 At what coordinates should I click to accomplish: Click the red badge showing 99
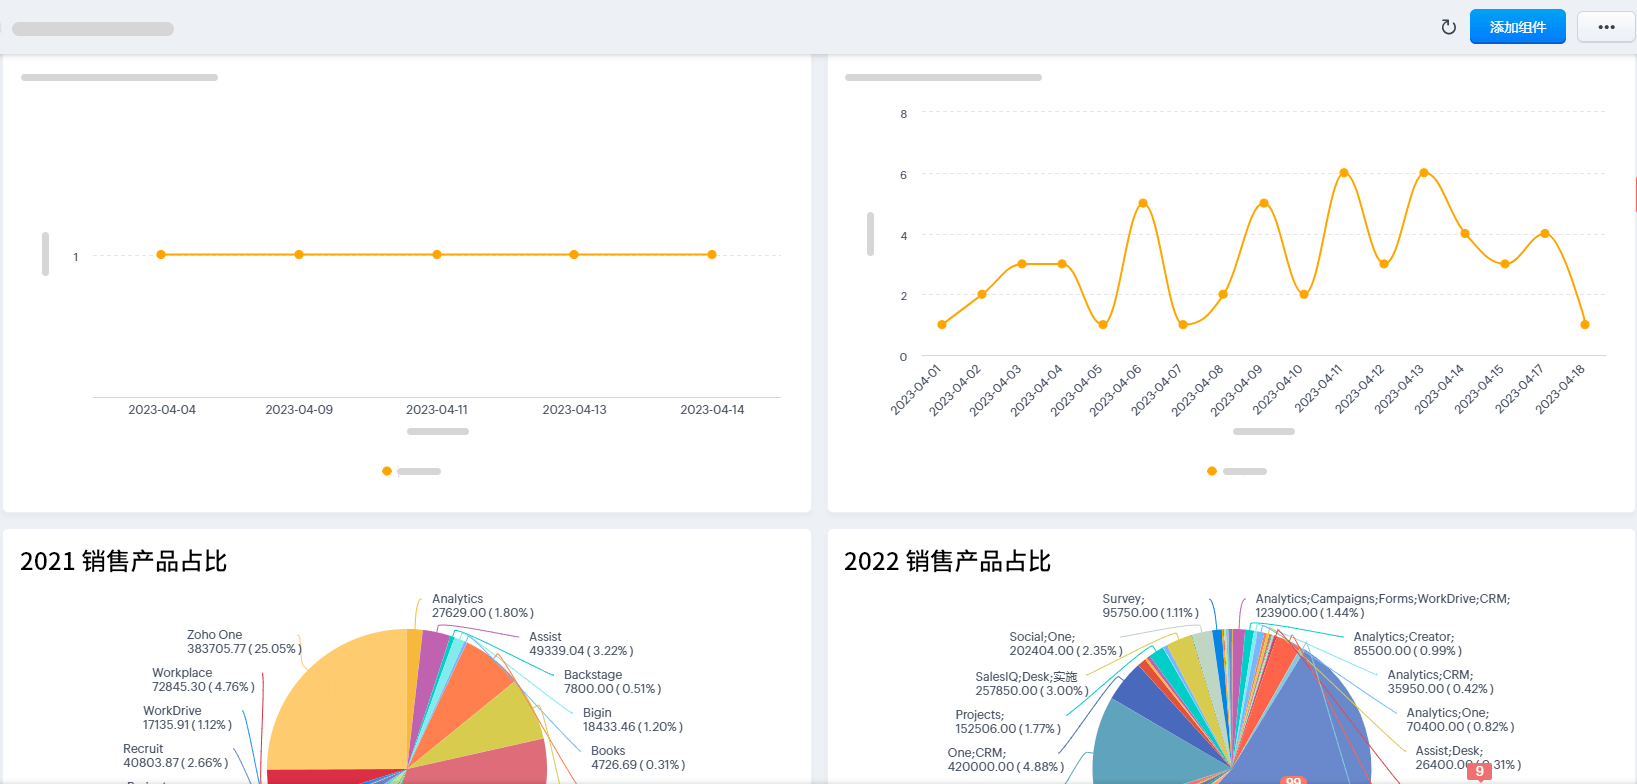point(1293,780)
